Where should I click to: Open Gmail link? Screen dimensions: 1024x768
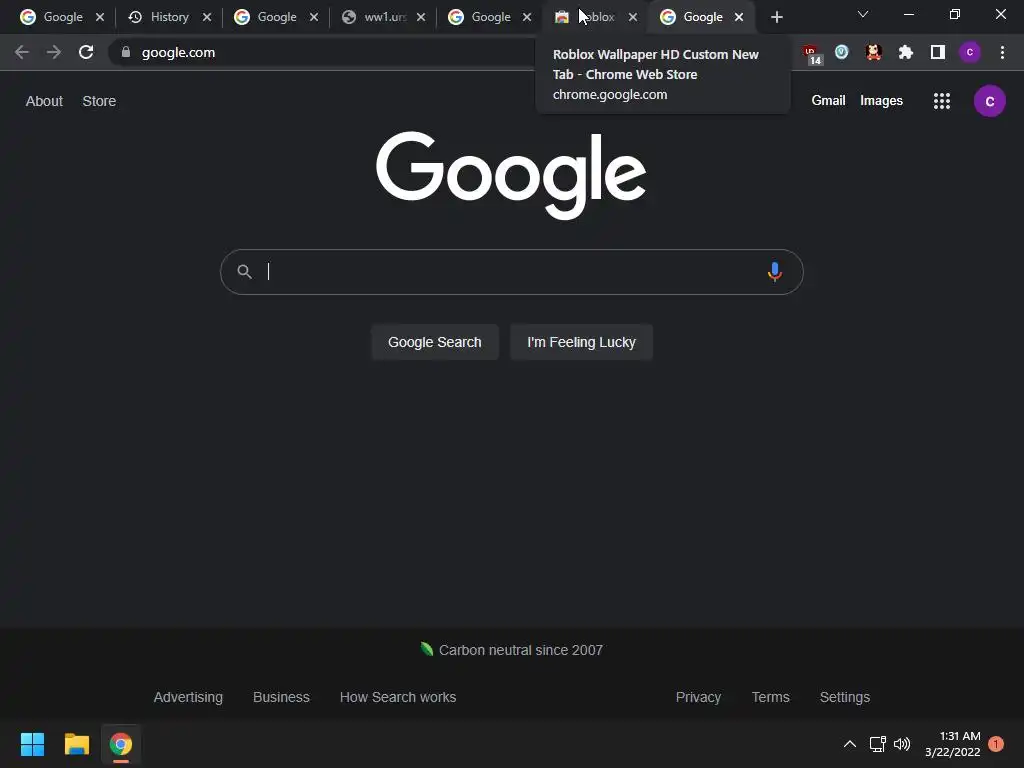pyautogui.click(x=828, y=101)
